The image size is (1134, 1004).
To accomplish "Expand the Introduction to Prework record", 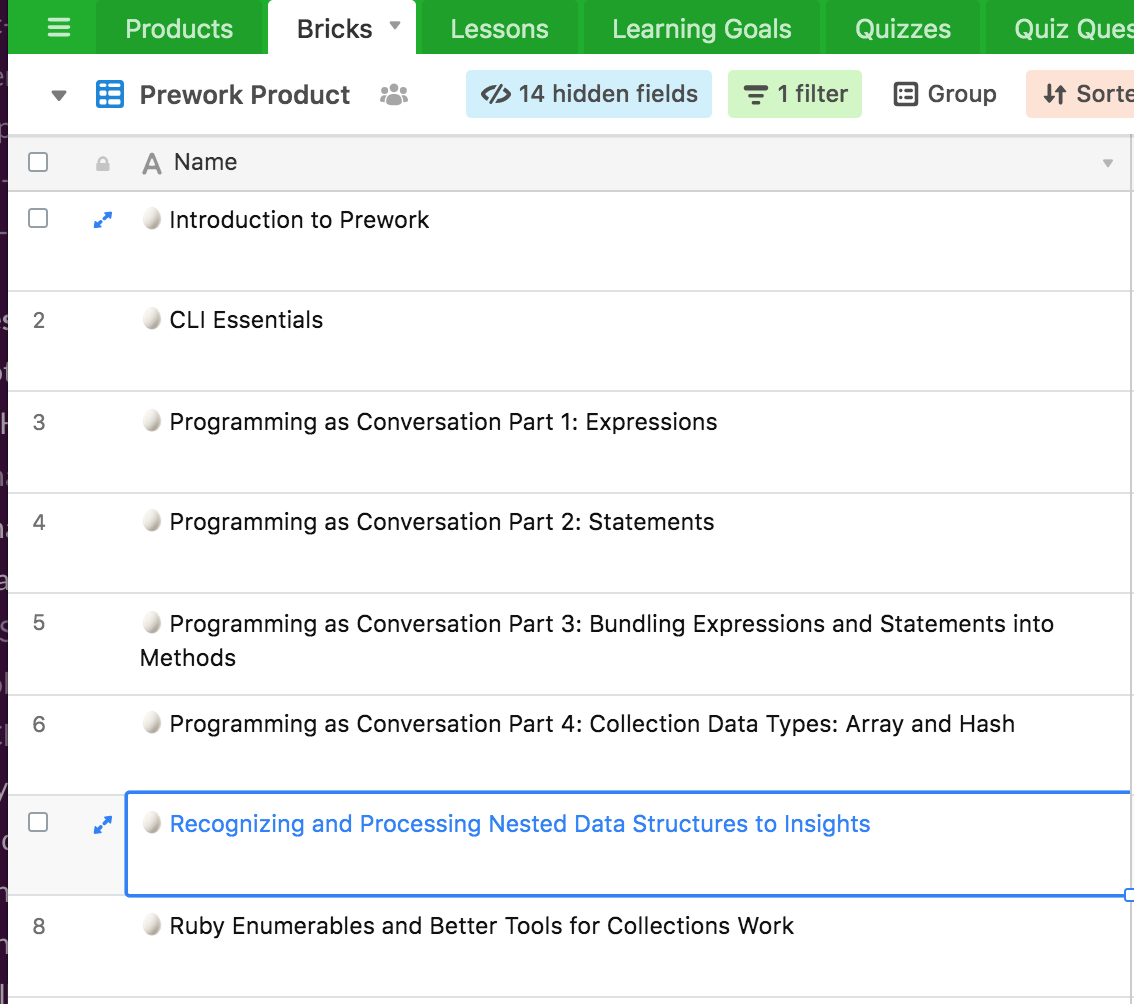I will click(102, 220).
